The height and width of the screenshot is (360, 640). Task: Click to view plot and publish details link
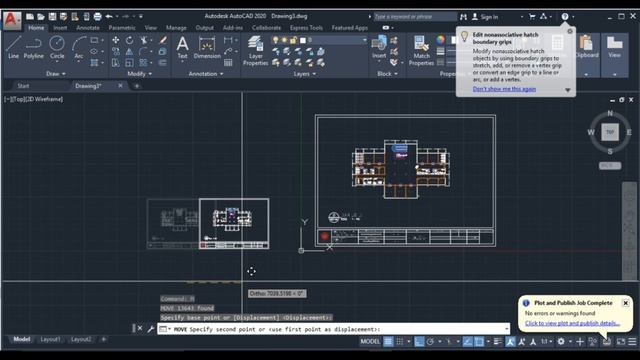[572, 323]
